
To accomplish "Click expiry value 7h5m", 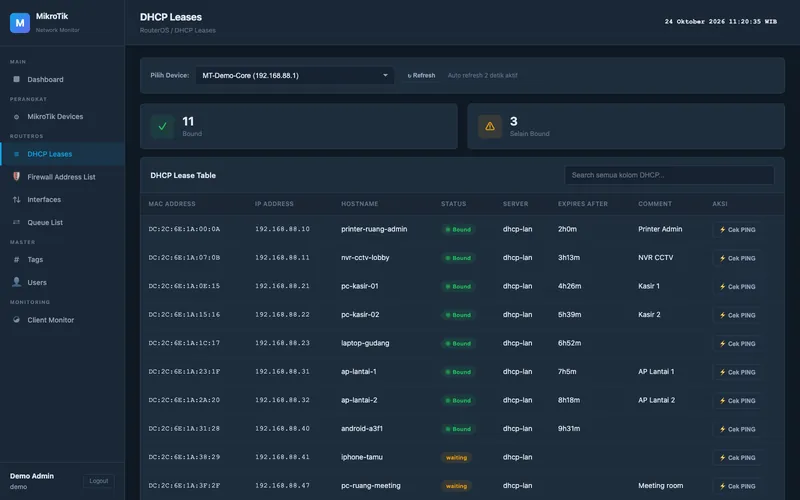I will pos(567,371).
